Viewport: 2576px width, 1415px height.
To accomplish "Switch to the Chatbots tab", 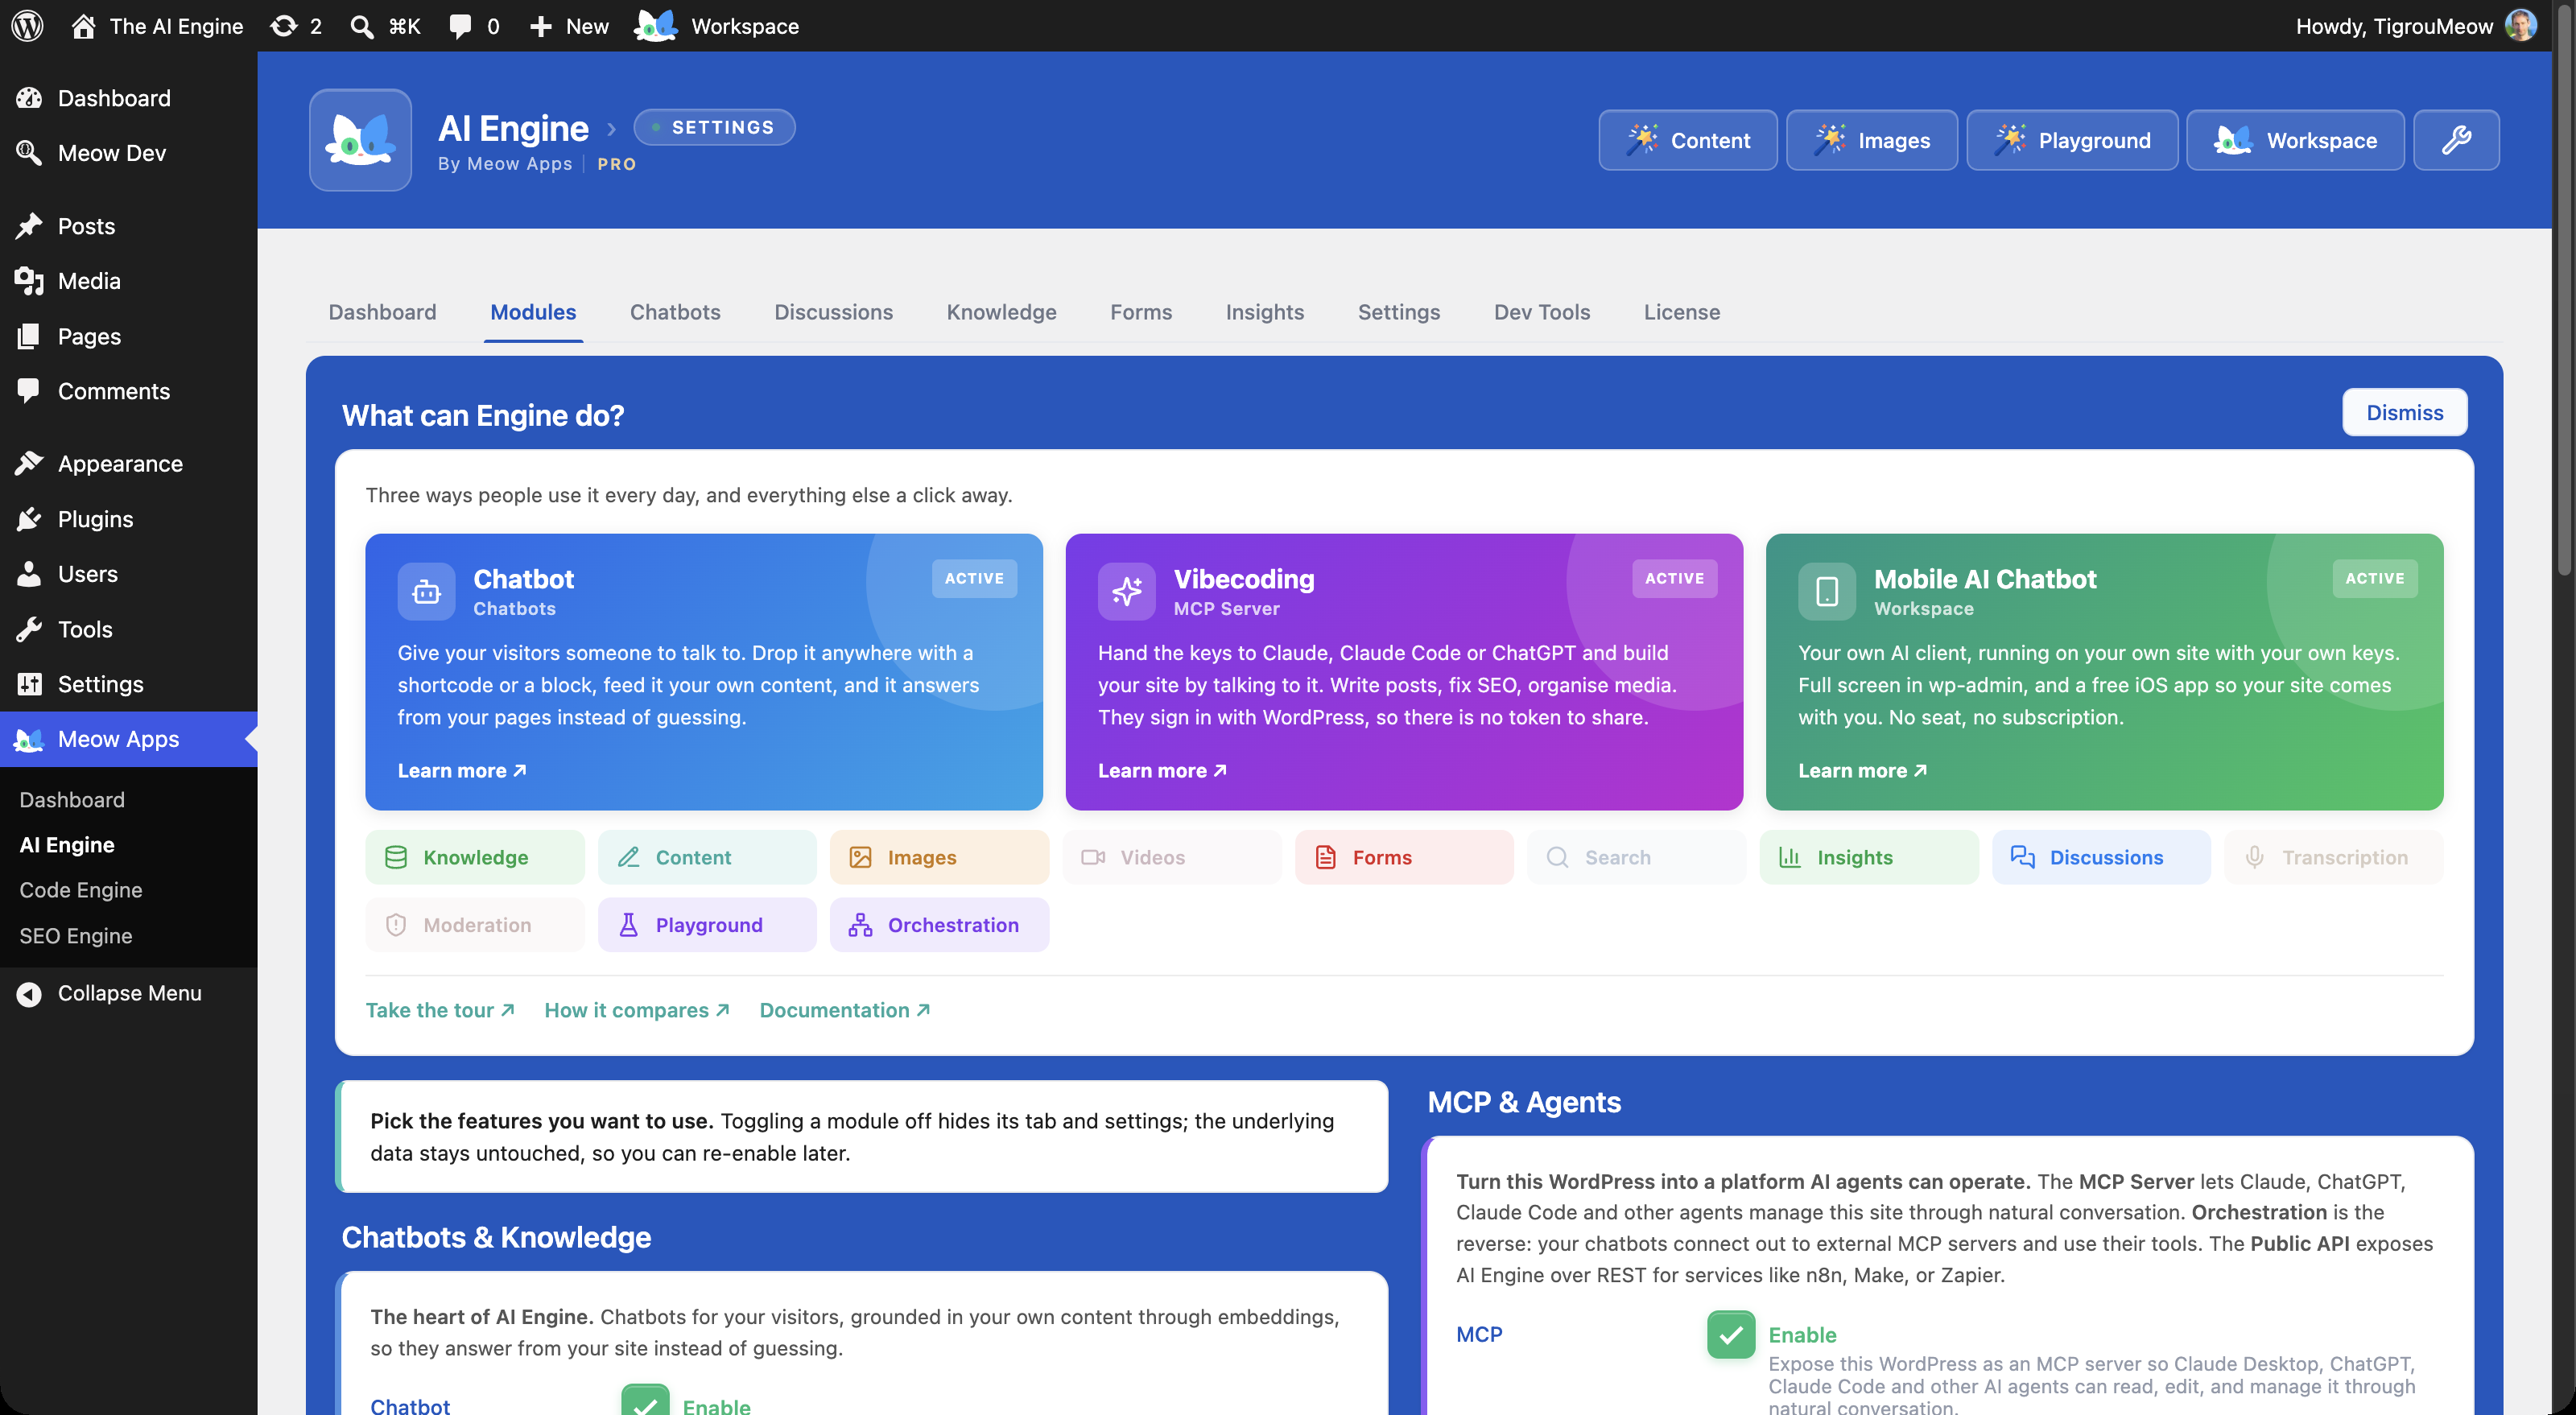I will point(675,312).
